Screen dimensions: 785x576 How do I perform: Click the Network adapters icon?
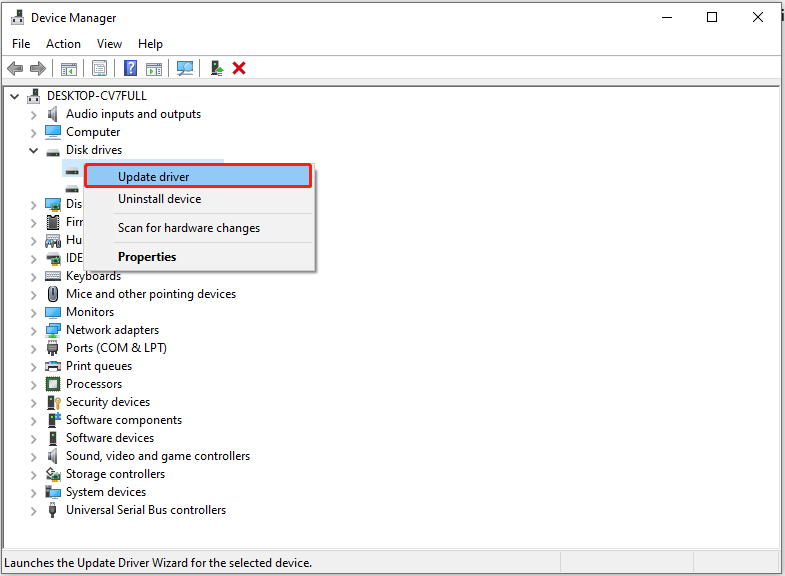53,330
